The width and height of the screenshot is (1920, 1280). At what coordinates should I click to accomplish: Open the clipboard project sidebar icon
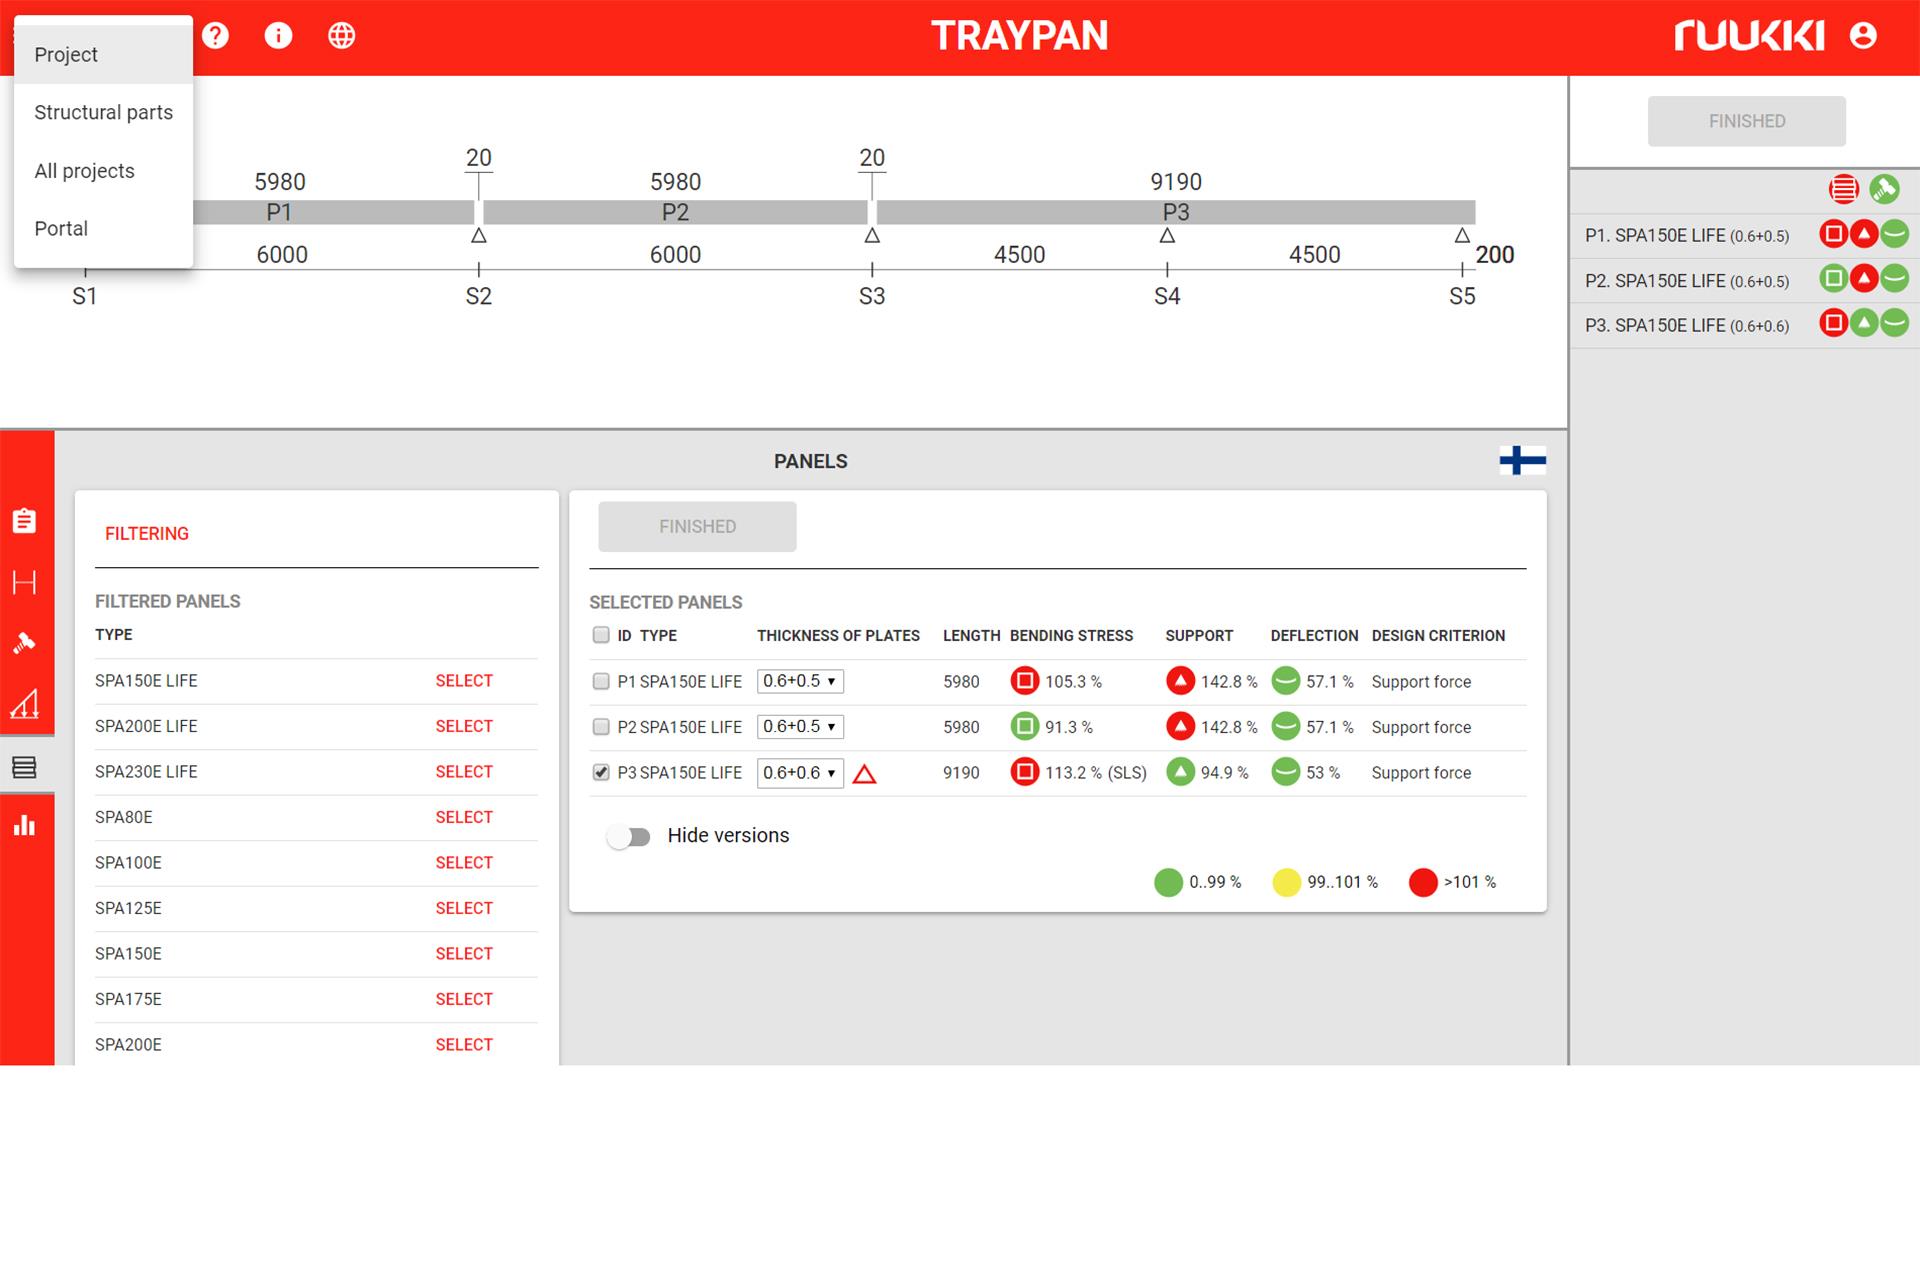[25, 521]
